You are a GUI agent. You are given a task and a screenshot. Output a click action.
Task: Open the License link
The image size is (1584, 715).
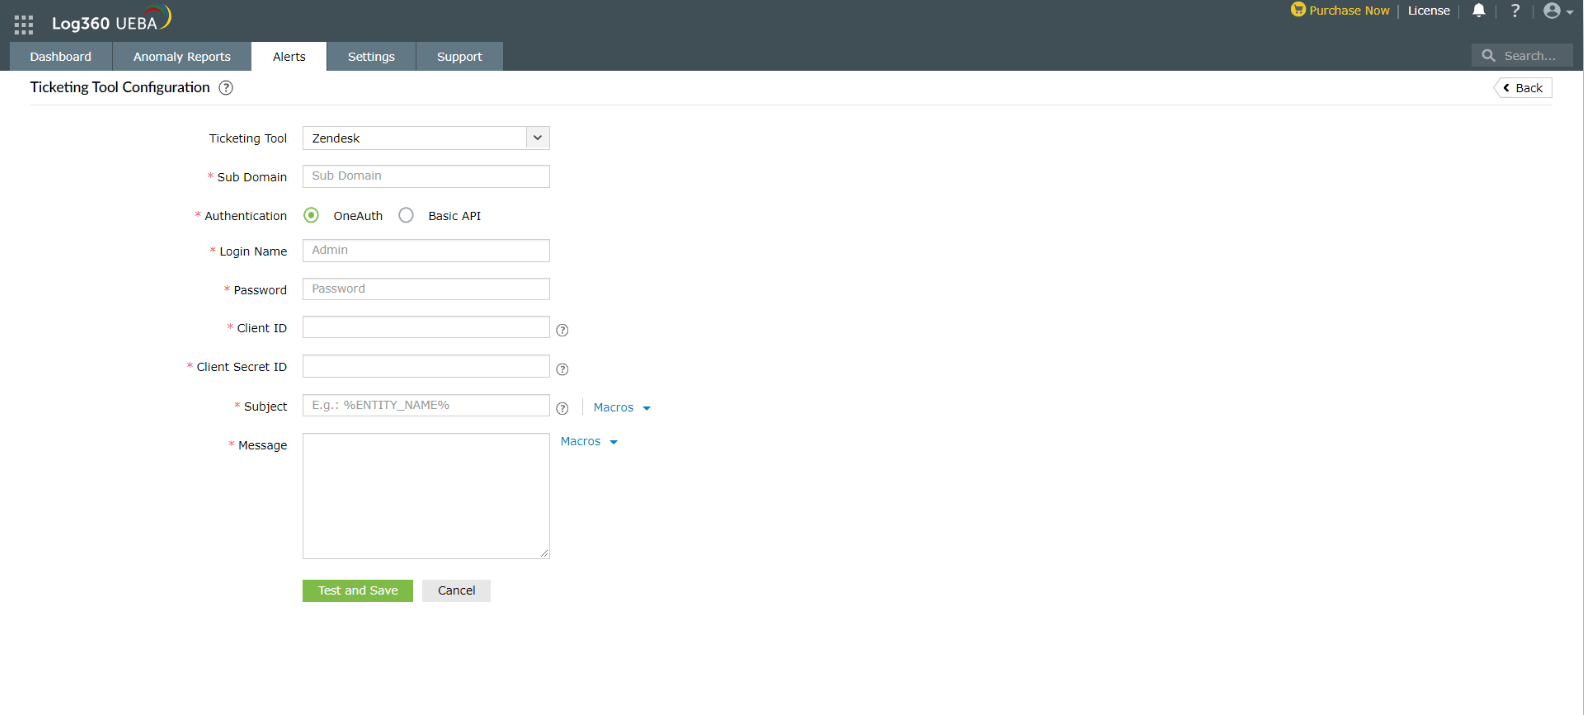[x=1428, y=11]
